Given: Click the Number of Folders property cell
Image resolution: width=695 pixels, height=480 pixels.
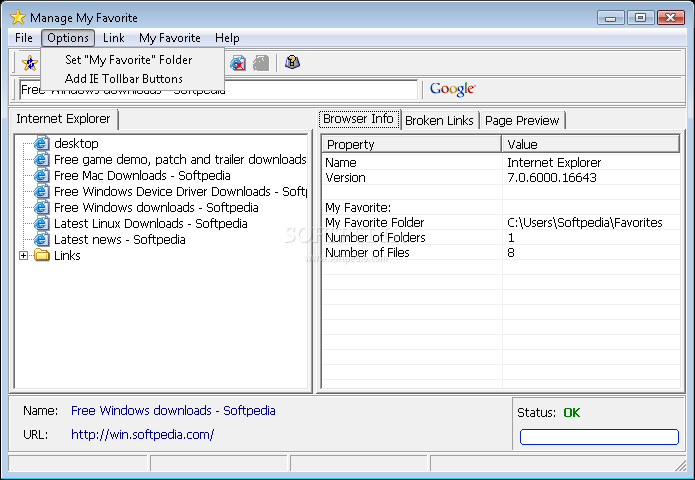Looking at the screenshot, I should pyautogui.click(x=375, y=237).
